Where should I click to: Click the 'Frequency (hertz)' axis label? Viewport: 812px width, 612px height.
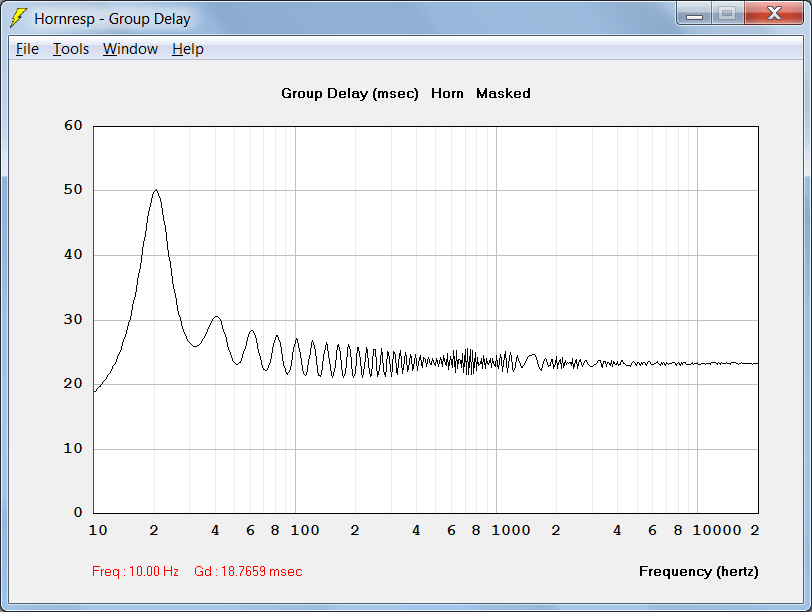click(699, 571)
